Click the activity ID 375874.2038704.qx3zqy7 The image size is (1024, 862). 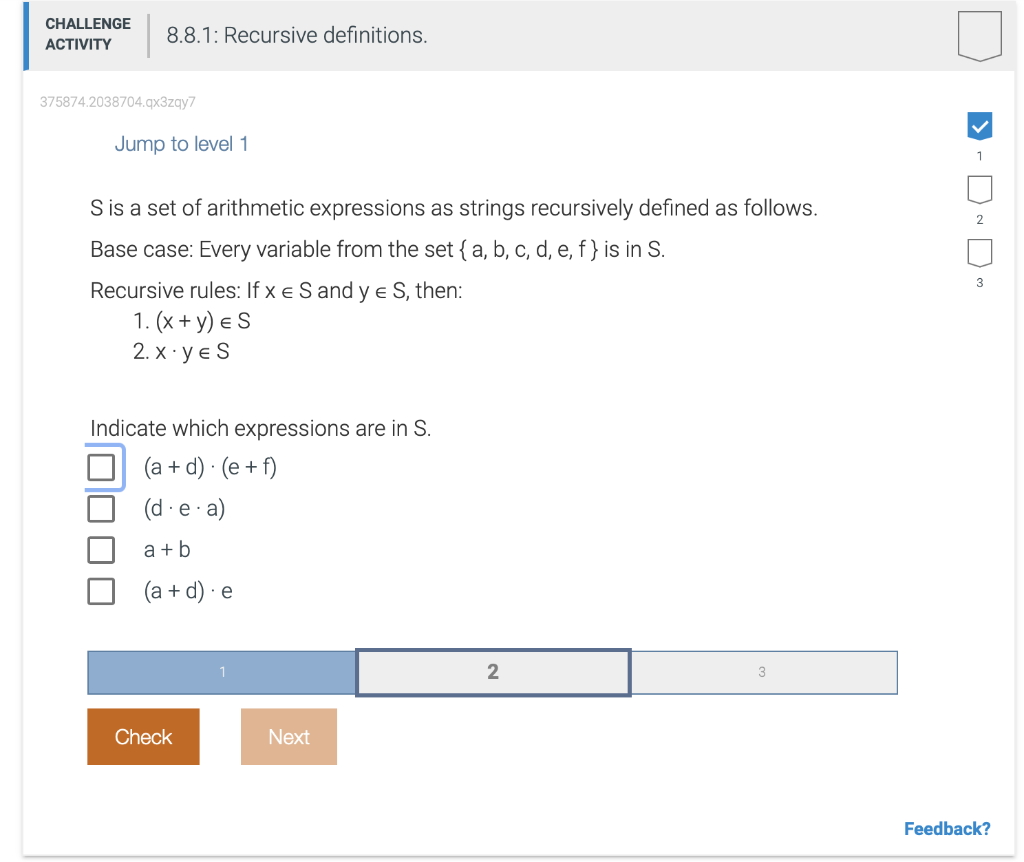point(117,102)
